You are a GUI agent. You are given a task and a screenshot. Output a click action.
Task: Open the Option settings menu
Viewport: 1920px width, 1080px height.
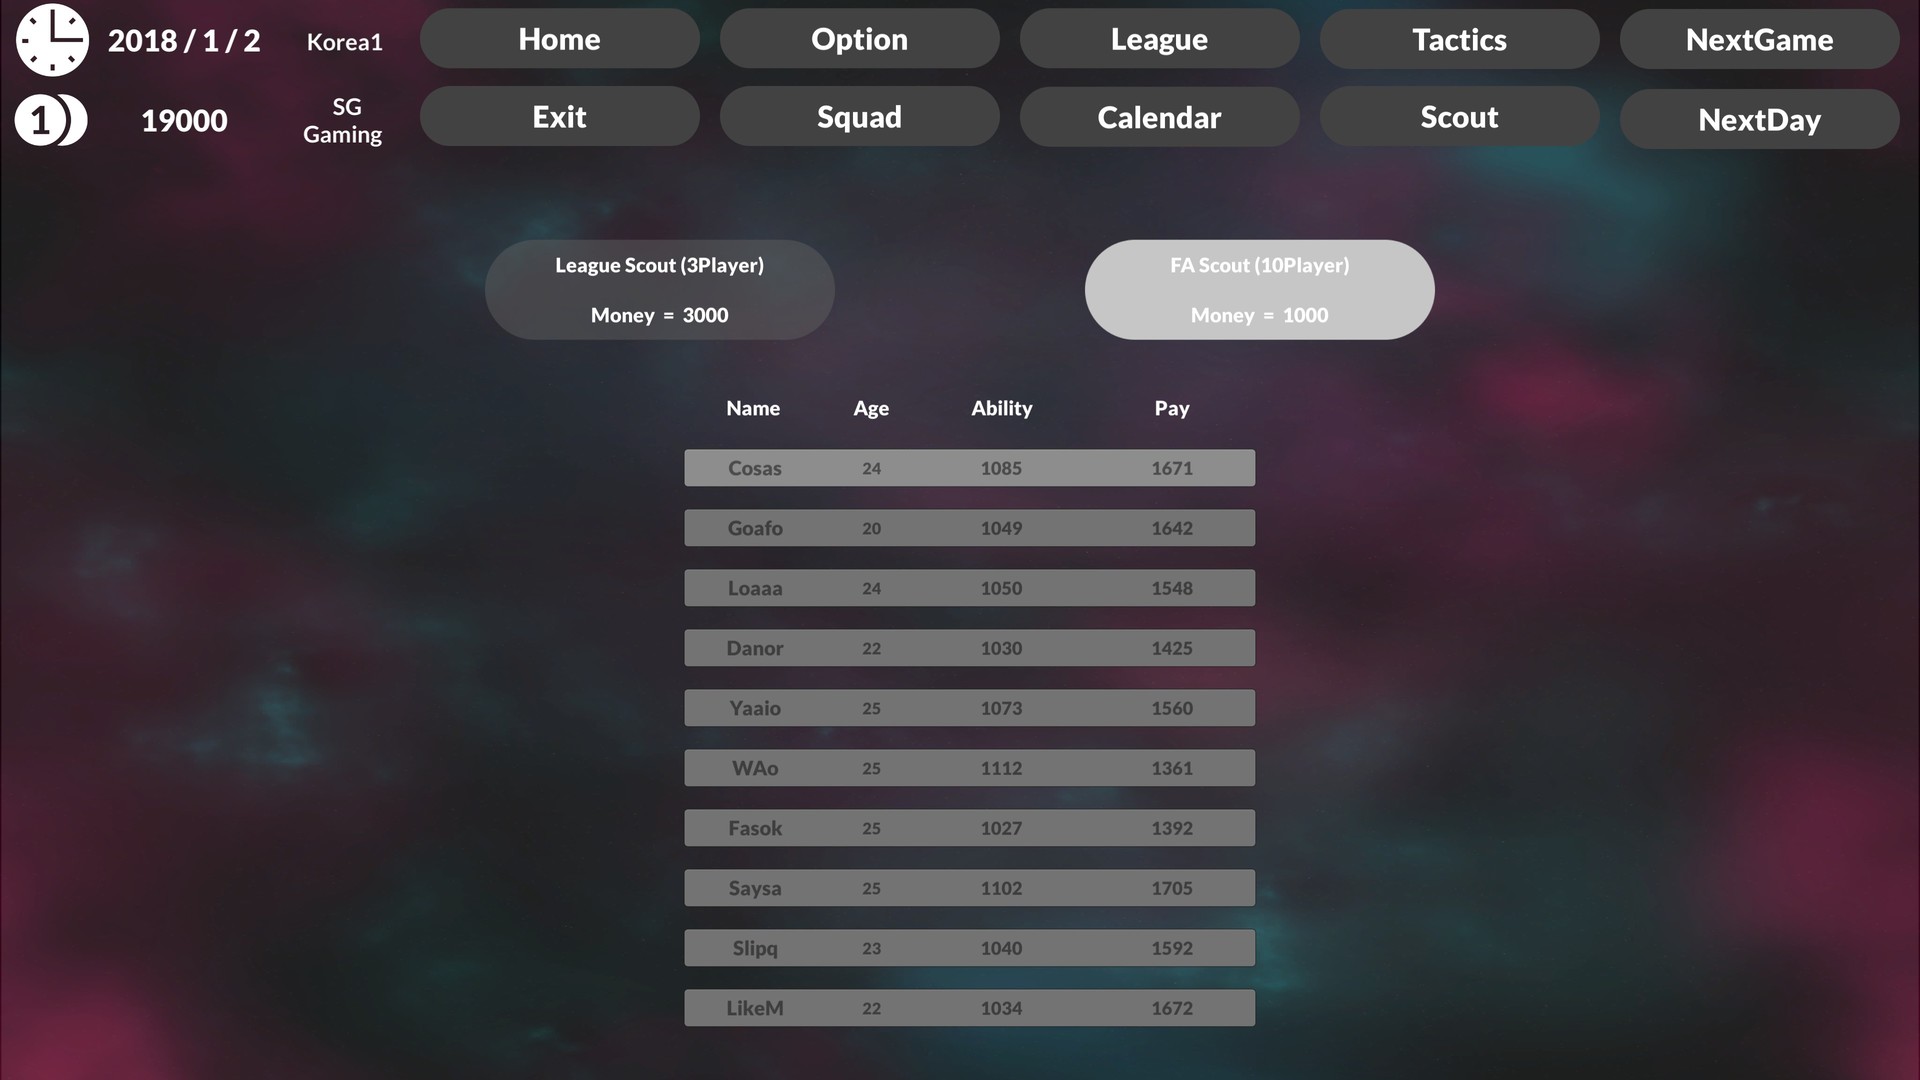858,38
